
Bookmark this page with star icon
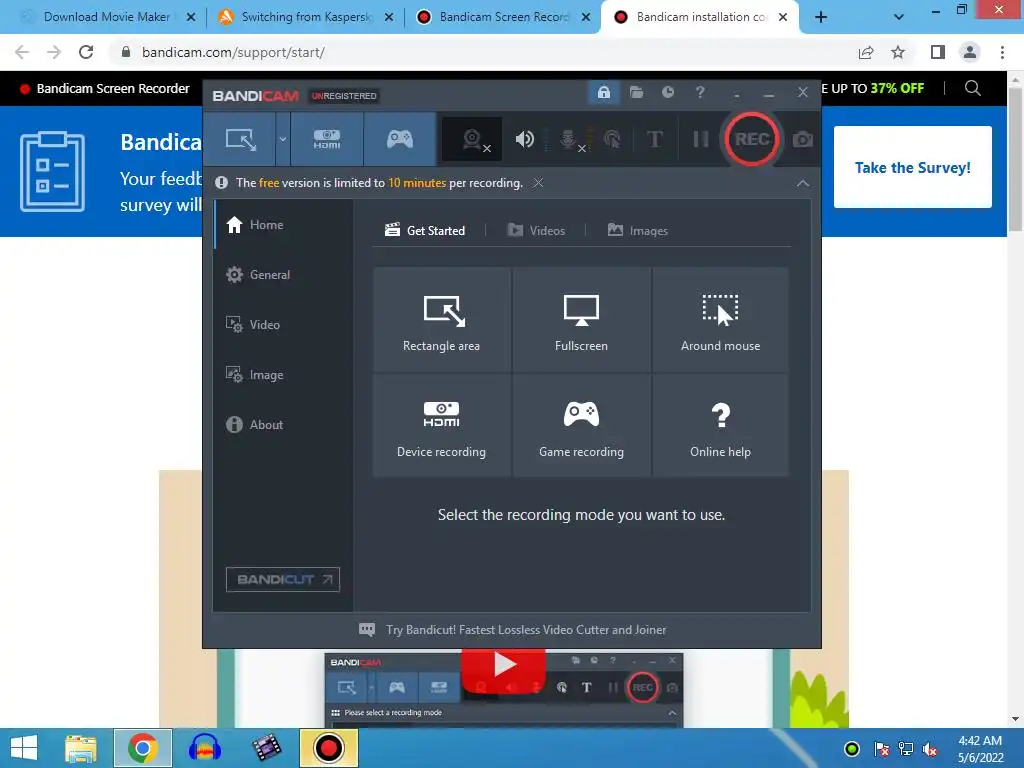click(898, 52)
